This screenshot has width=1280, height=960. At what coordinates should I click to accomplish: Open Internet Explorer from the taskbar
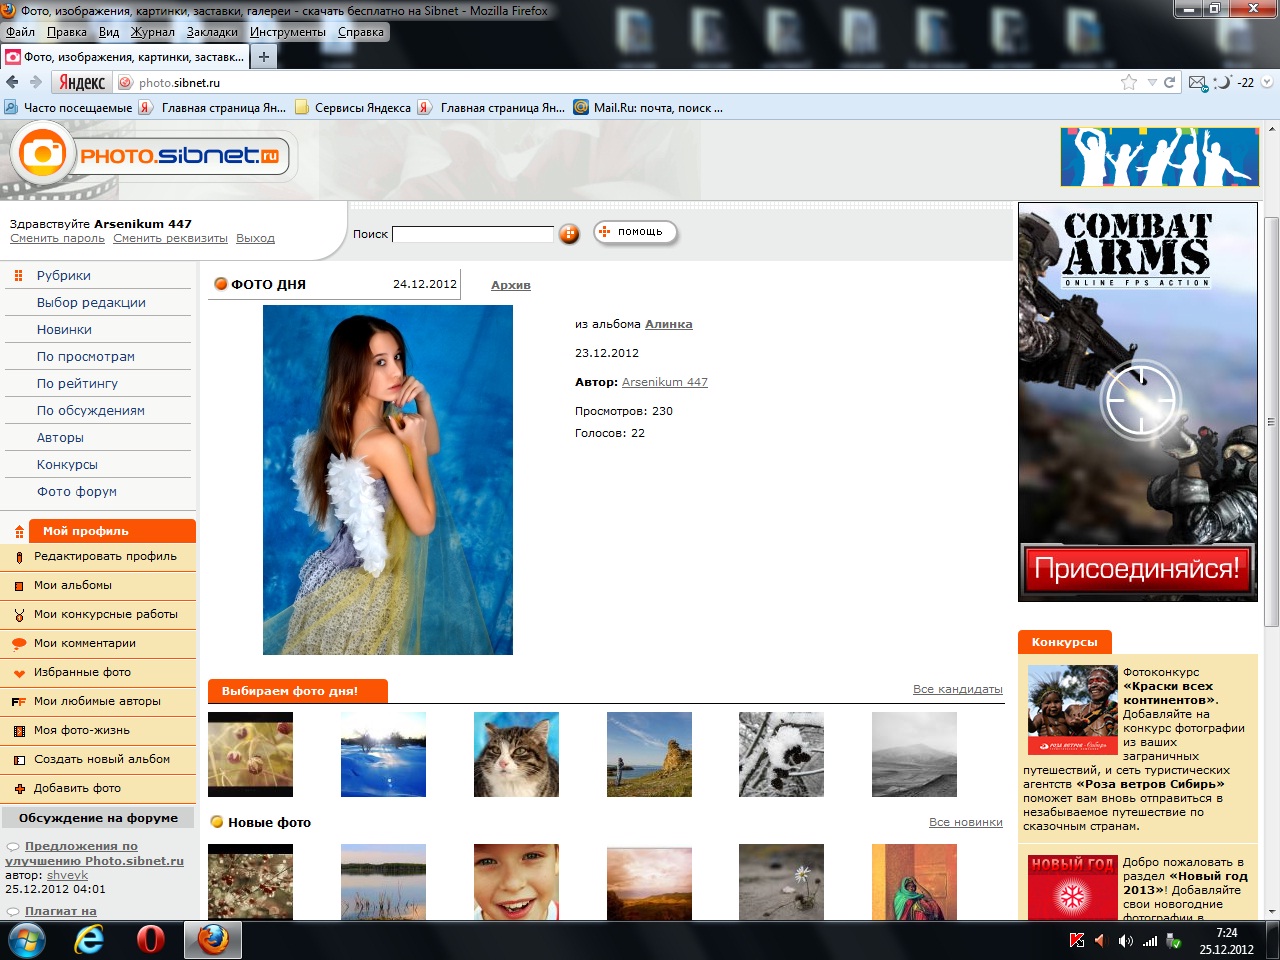pyautogui.click(x=90, y=940)
